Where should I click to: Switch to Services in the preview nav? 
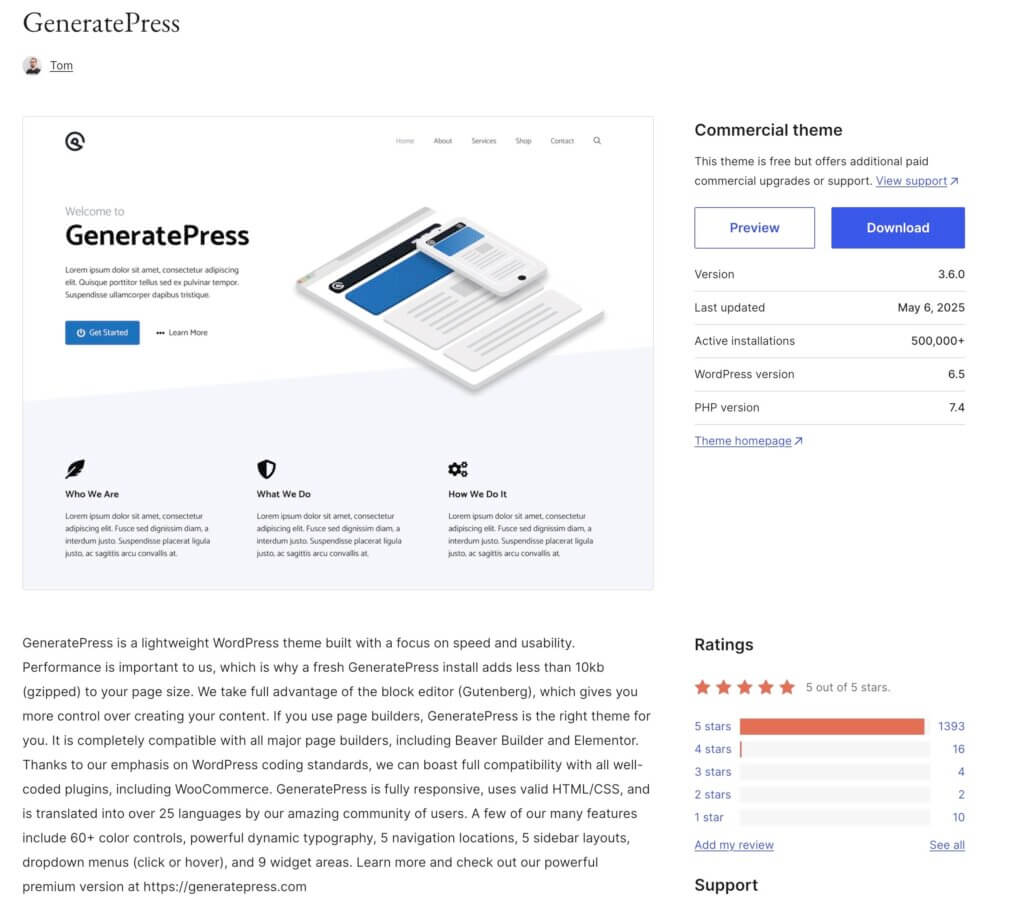tap(484, 141)
